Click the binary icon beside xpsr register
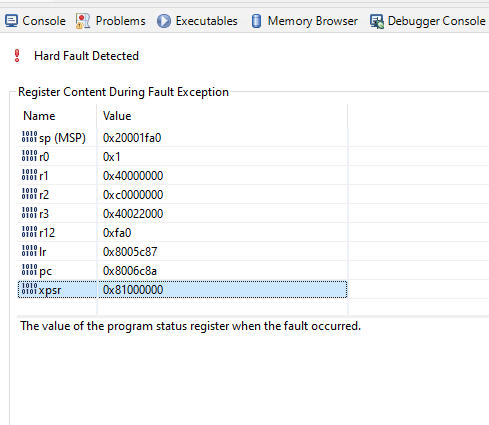Screen dimensions: 489x425 tap(29, 289)
